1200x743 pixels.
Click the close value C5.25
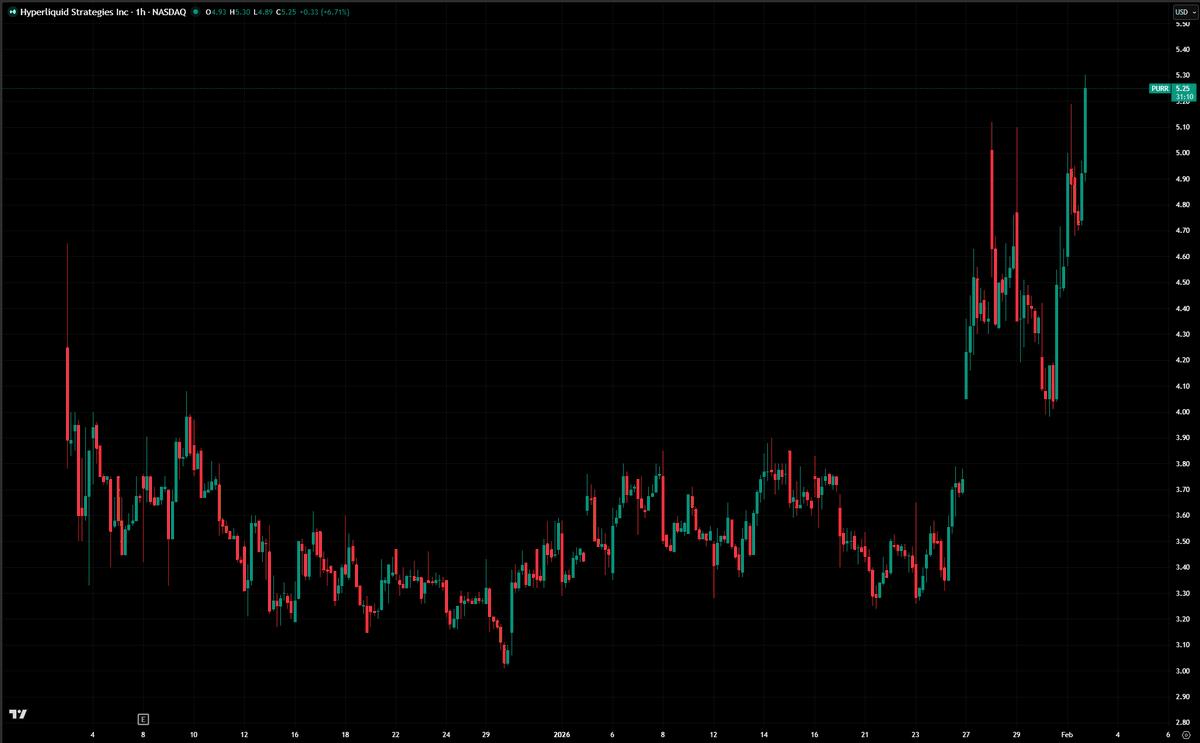pyautogui.click(x=286, y=12)
